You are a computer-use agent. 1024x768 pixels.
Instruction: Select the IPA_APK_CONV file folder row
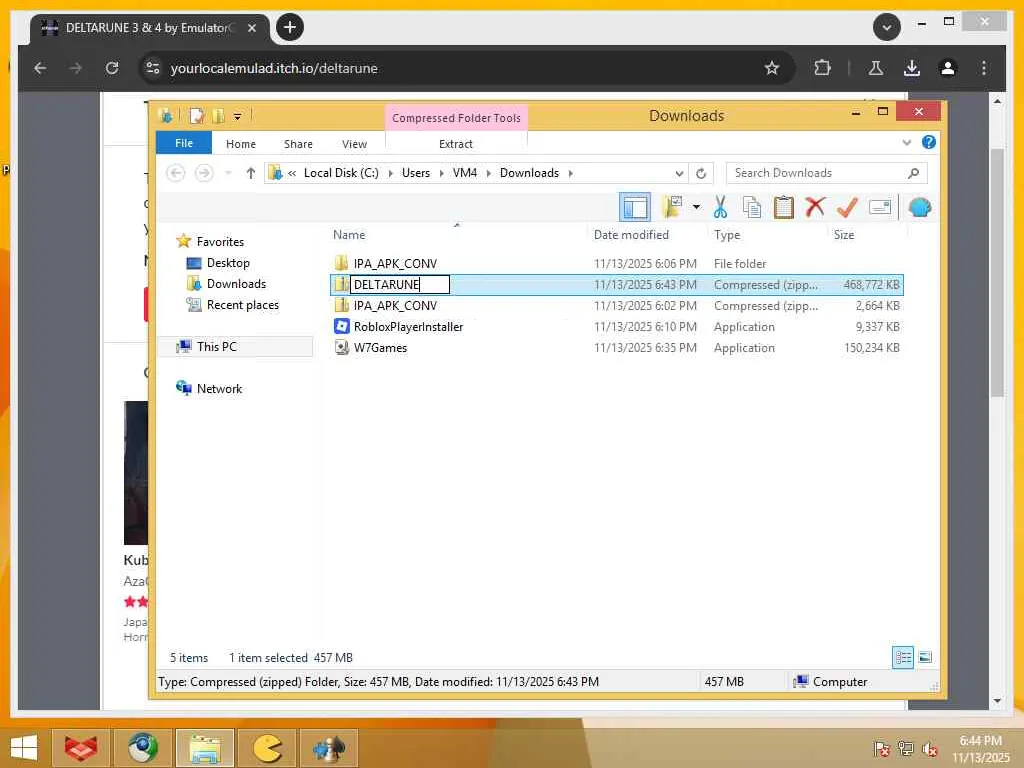616,264
